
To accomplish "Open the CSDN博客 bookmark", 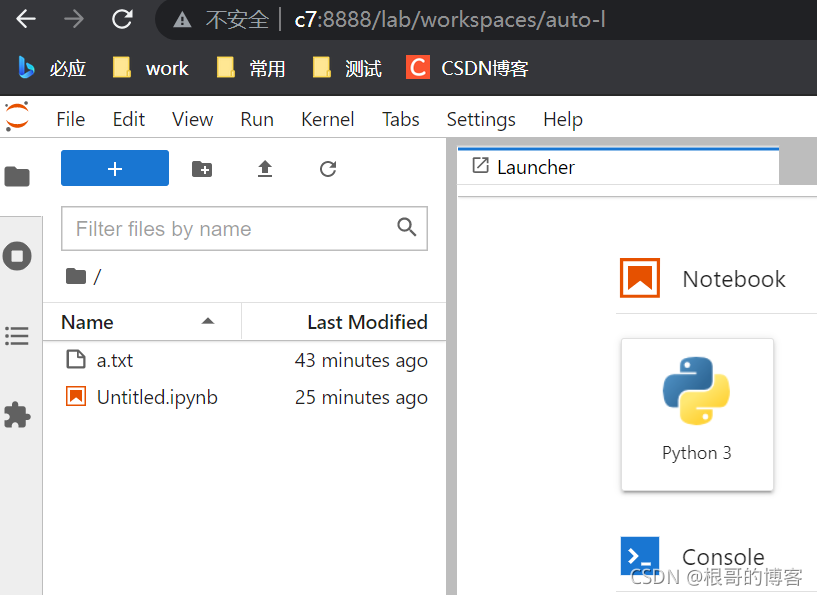I will coord(468,68).
